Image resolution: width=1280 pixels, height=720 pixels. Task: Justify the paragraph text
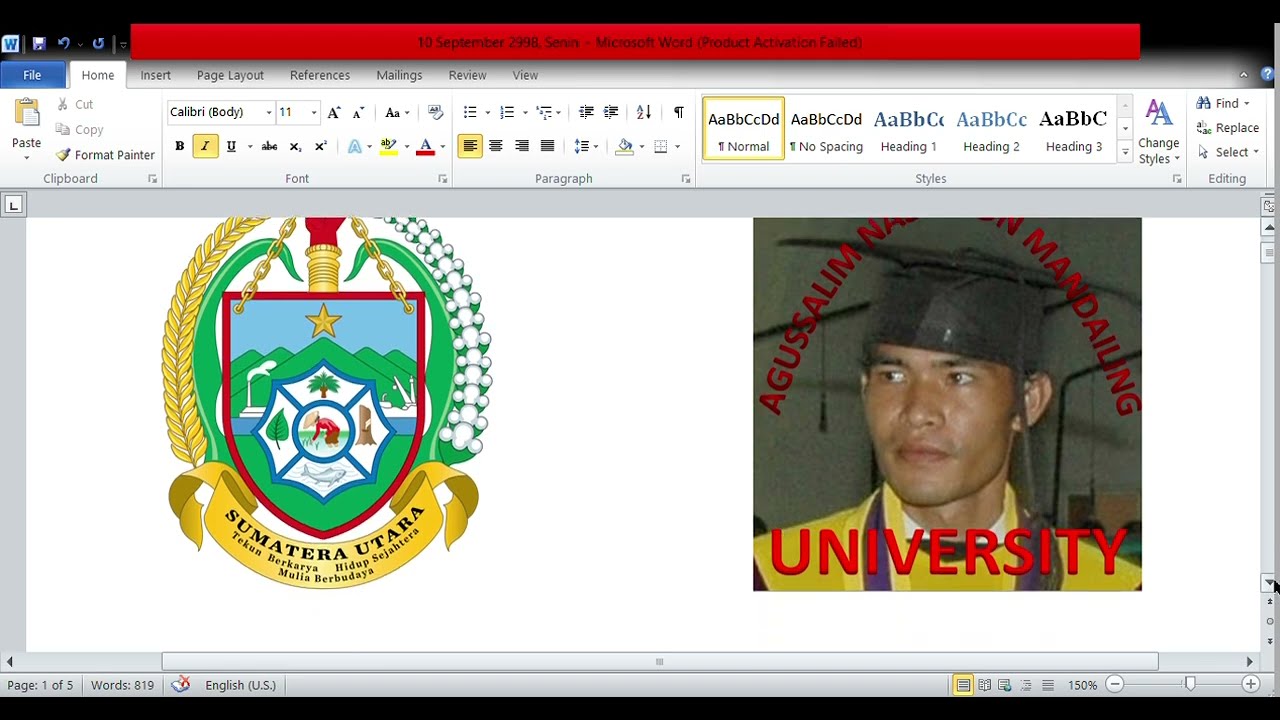[x=547, y=146]
